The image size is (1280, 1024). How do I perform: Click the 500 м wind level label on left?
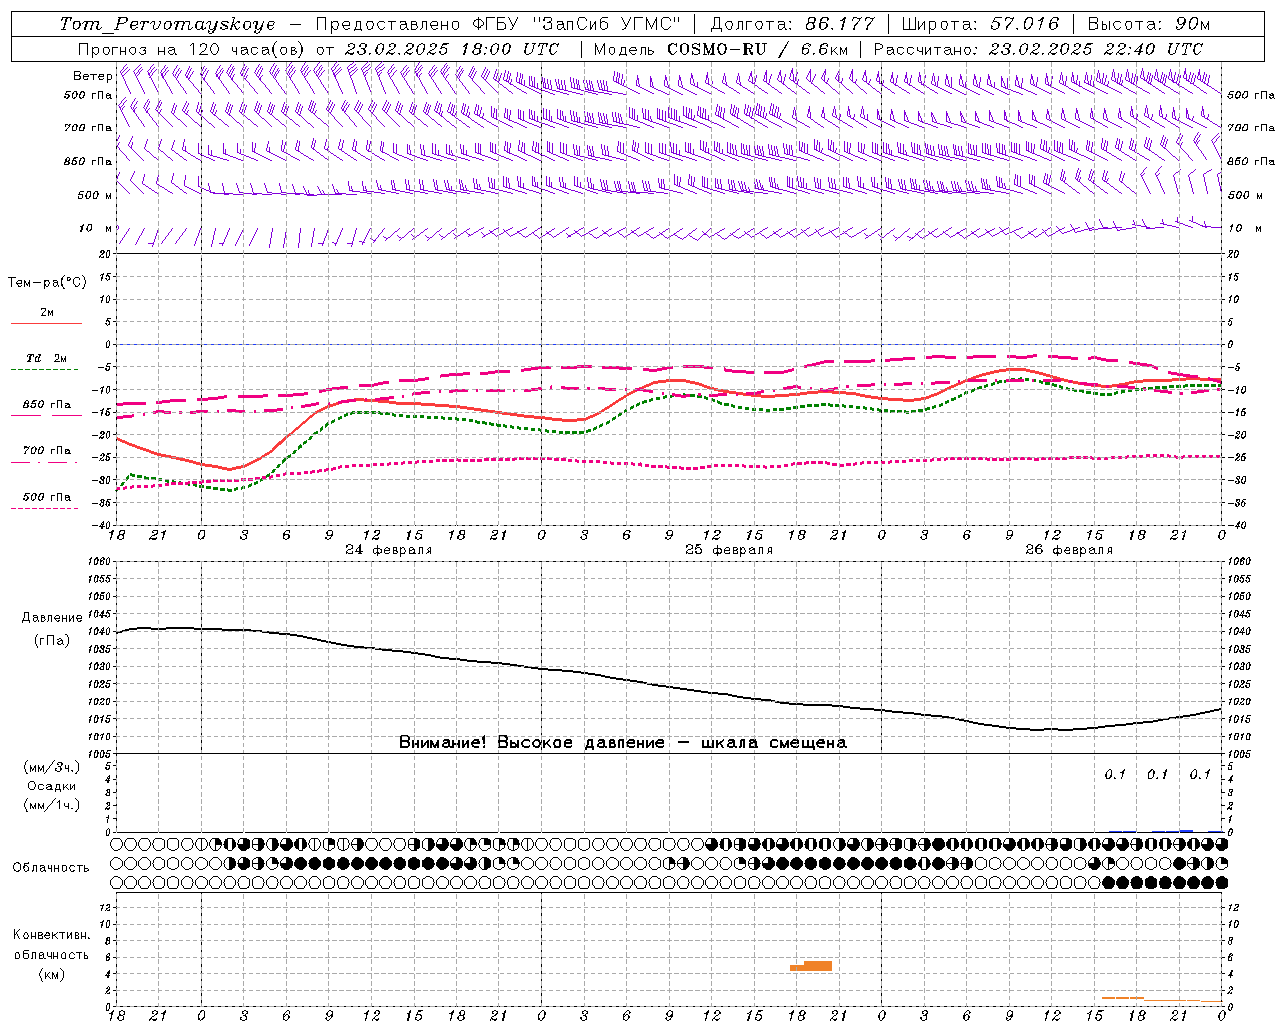point(95,195)
